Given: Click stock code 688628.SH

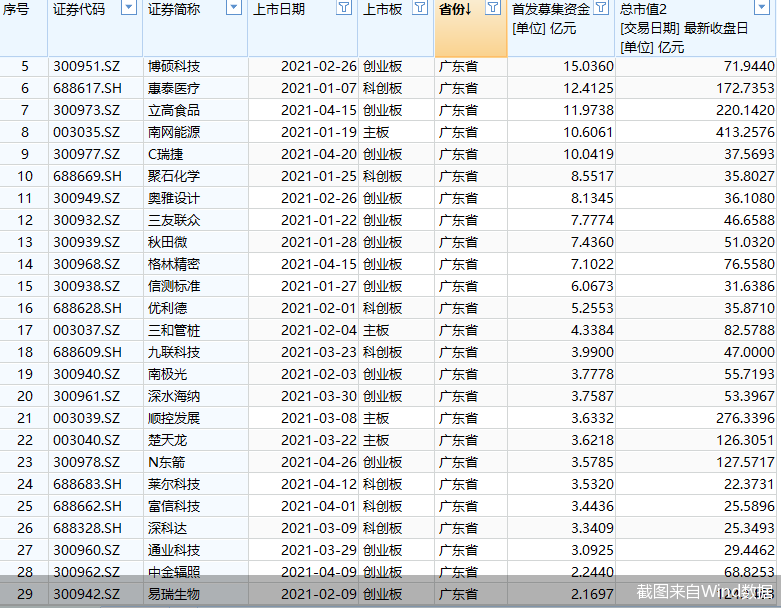Looking at the screenshot, I should [x=87, y=308].
